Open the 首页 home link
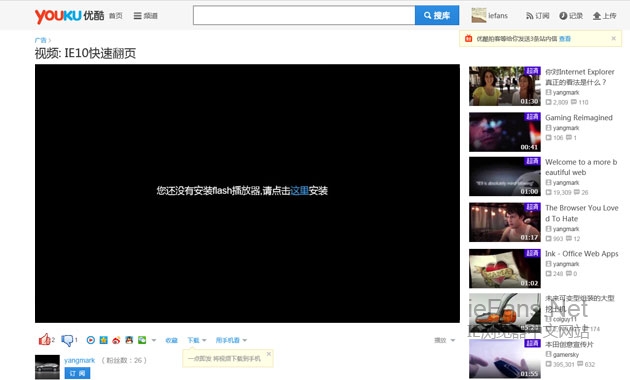This screenshot has width=630, height=380. click(x=115, y=16)
